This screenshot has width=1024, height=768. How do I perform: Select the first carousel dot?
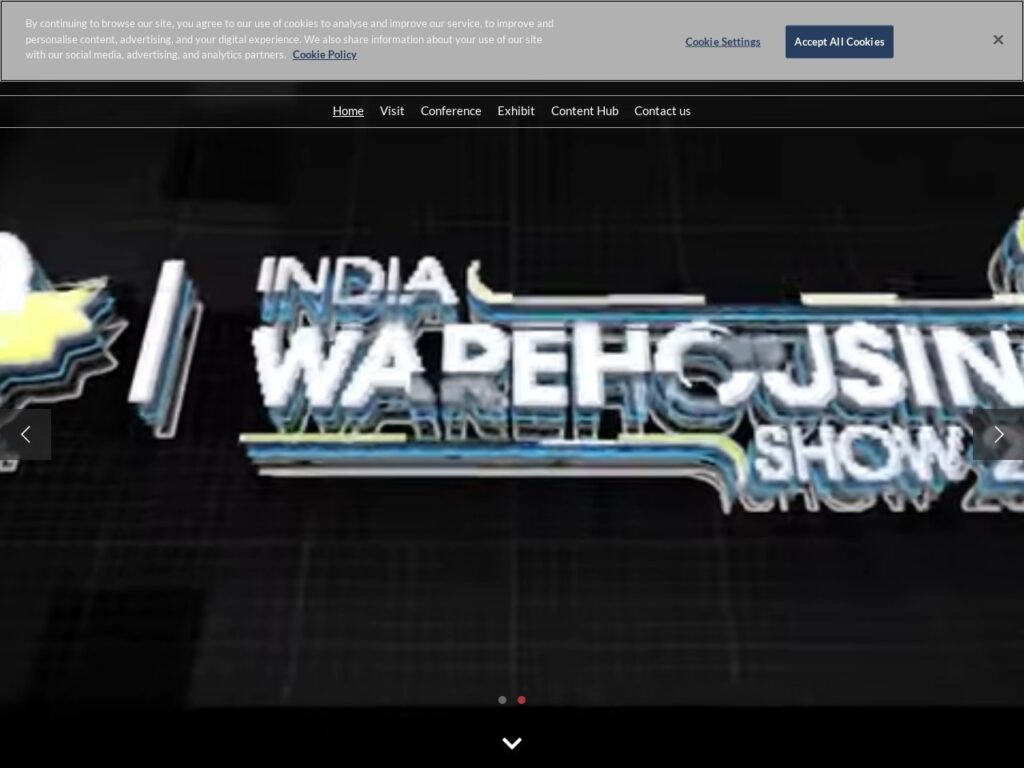click(502, 699)
